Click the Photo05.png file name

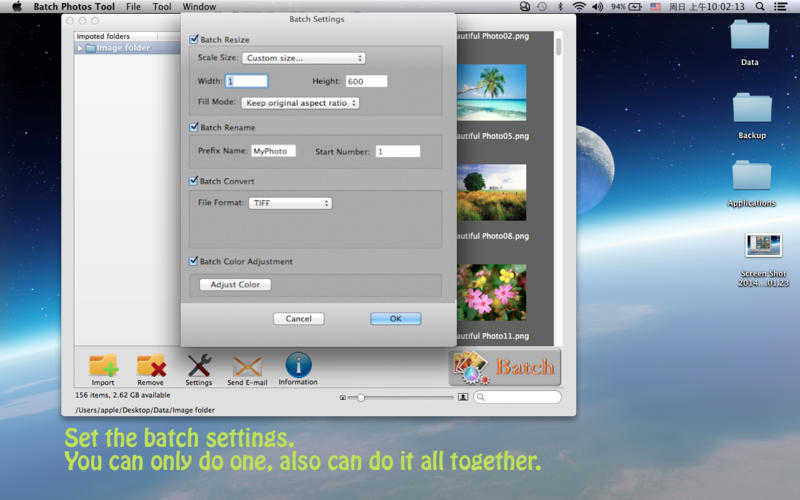493,136
